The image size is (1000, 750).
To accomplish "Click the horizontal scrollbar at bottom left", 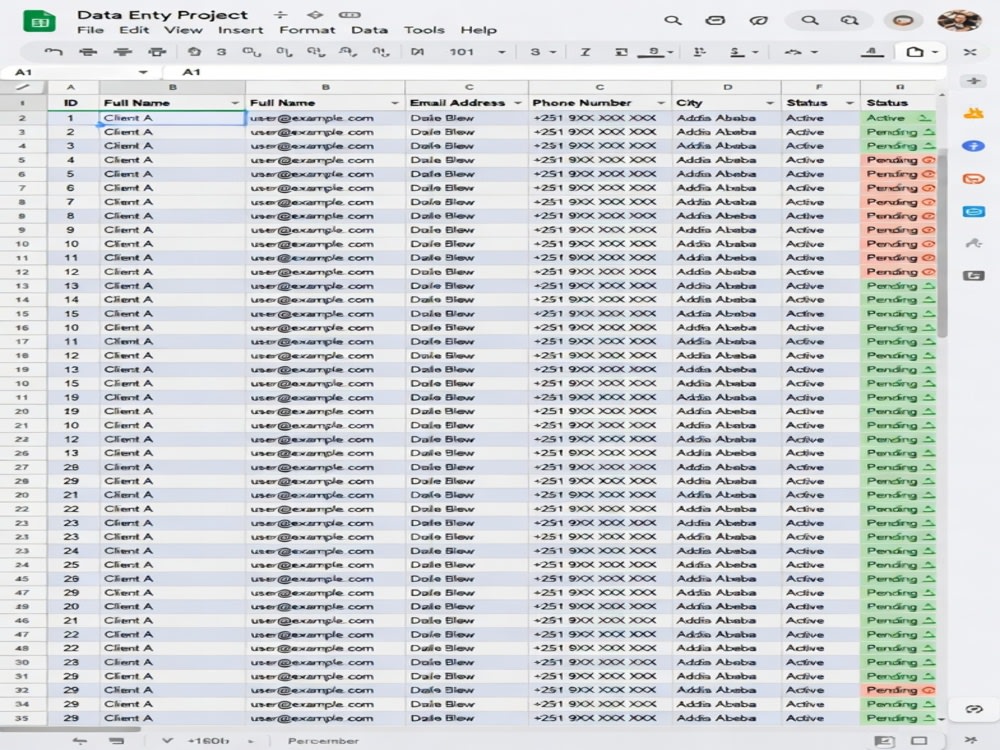I will (70, 728).
